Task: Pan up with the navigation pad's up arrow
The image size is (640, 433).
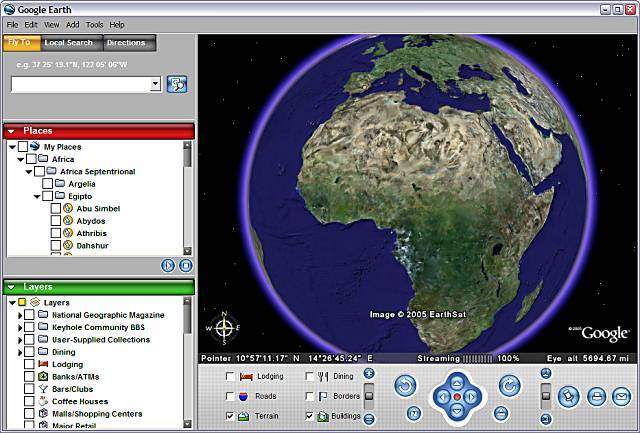Action: pyautogui.click(x=457, y=383)
